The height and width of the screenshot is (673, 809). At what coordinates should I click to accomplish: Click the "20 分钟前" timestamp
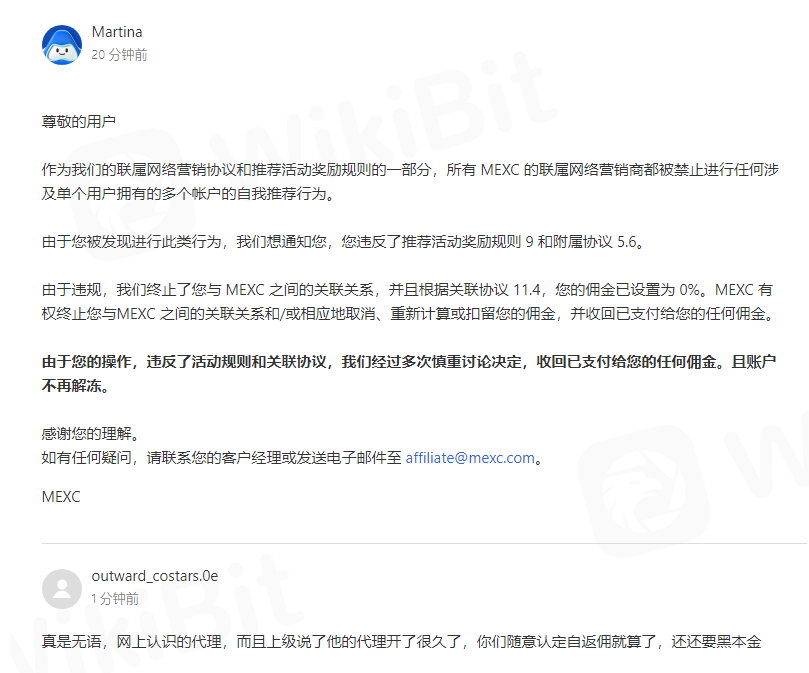(x=119, y=55)
